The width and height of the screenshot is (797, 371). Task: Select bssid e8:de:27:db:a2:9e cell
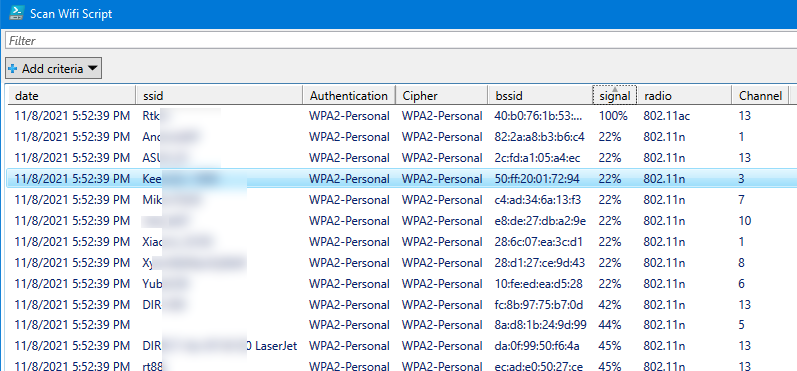click(x=540, y=221)
